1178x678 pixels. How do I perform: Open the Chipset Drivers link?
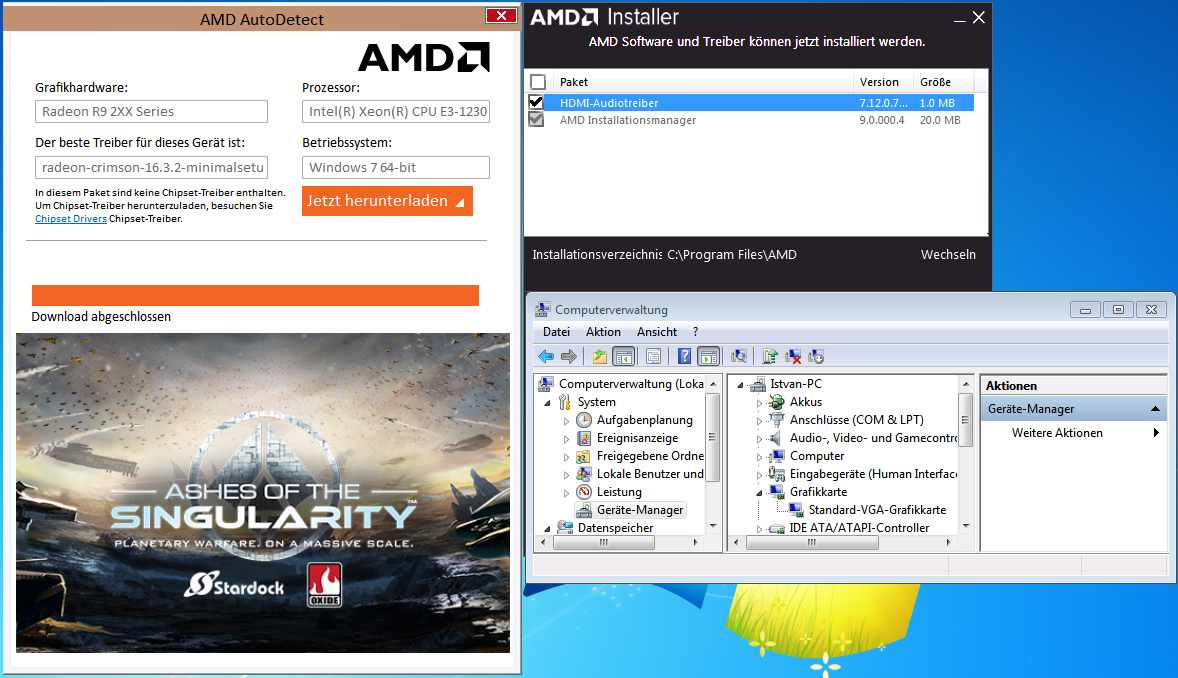pos(71,219)
